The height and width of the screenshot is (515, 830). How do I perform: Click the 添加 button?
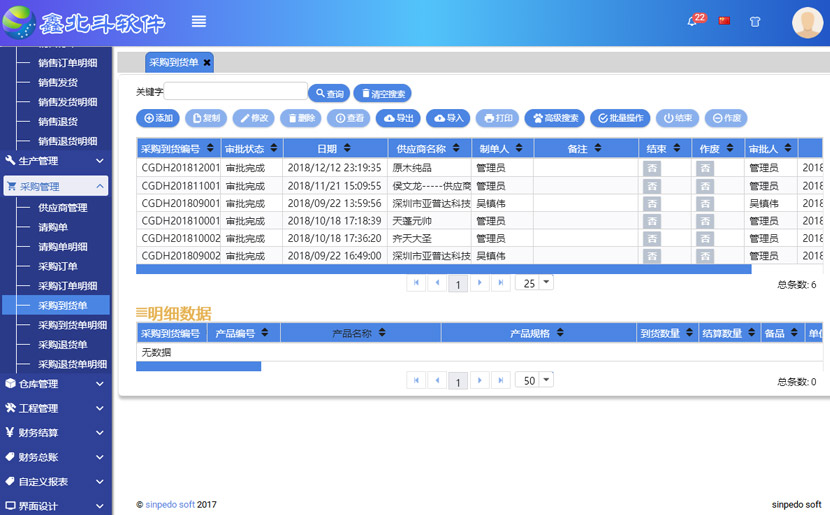point(158,118)
